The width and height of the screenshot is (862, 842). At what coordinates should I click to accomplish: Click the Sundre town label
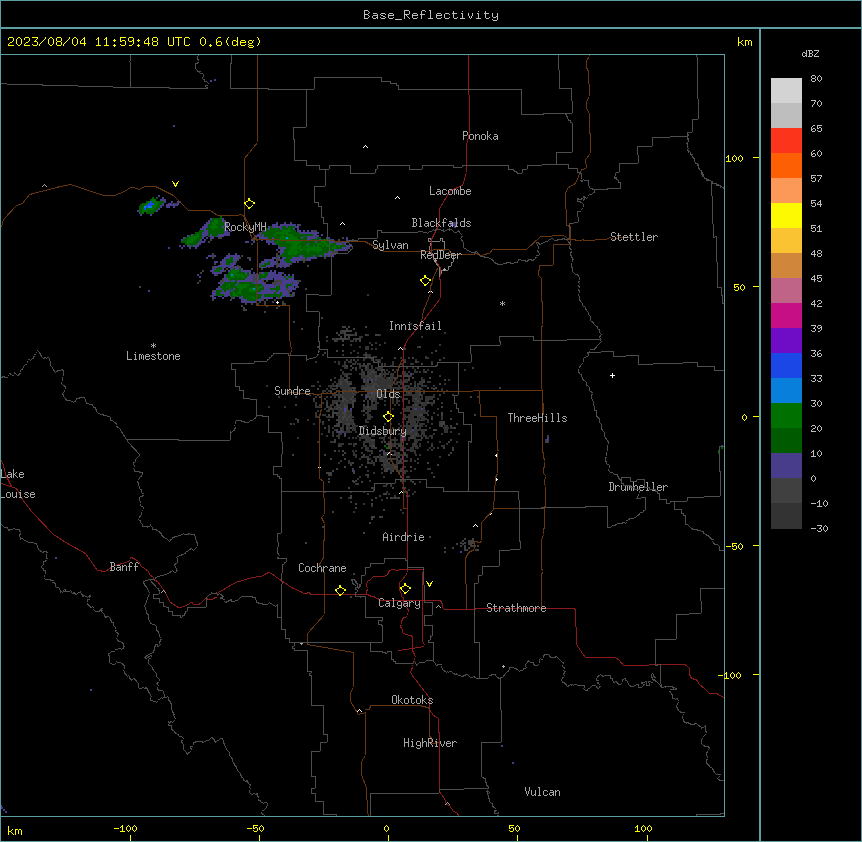[x=292, y=391]
